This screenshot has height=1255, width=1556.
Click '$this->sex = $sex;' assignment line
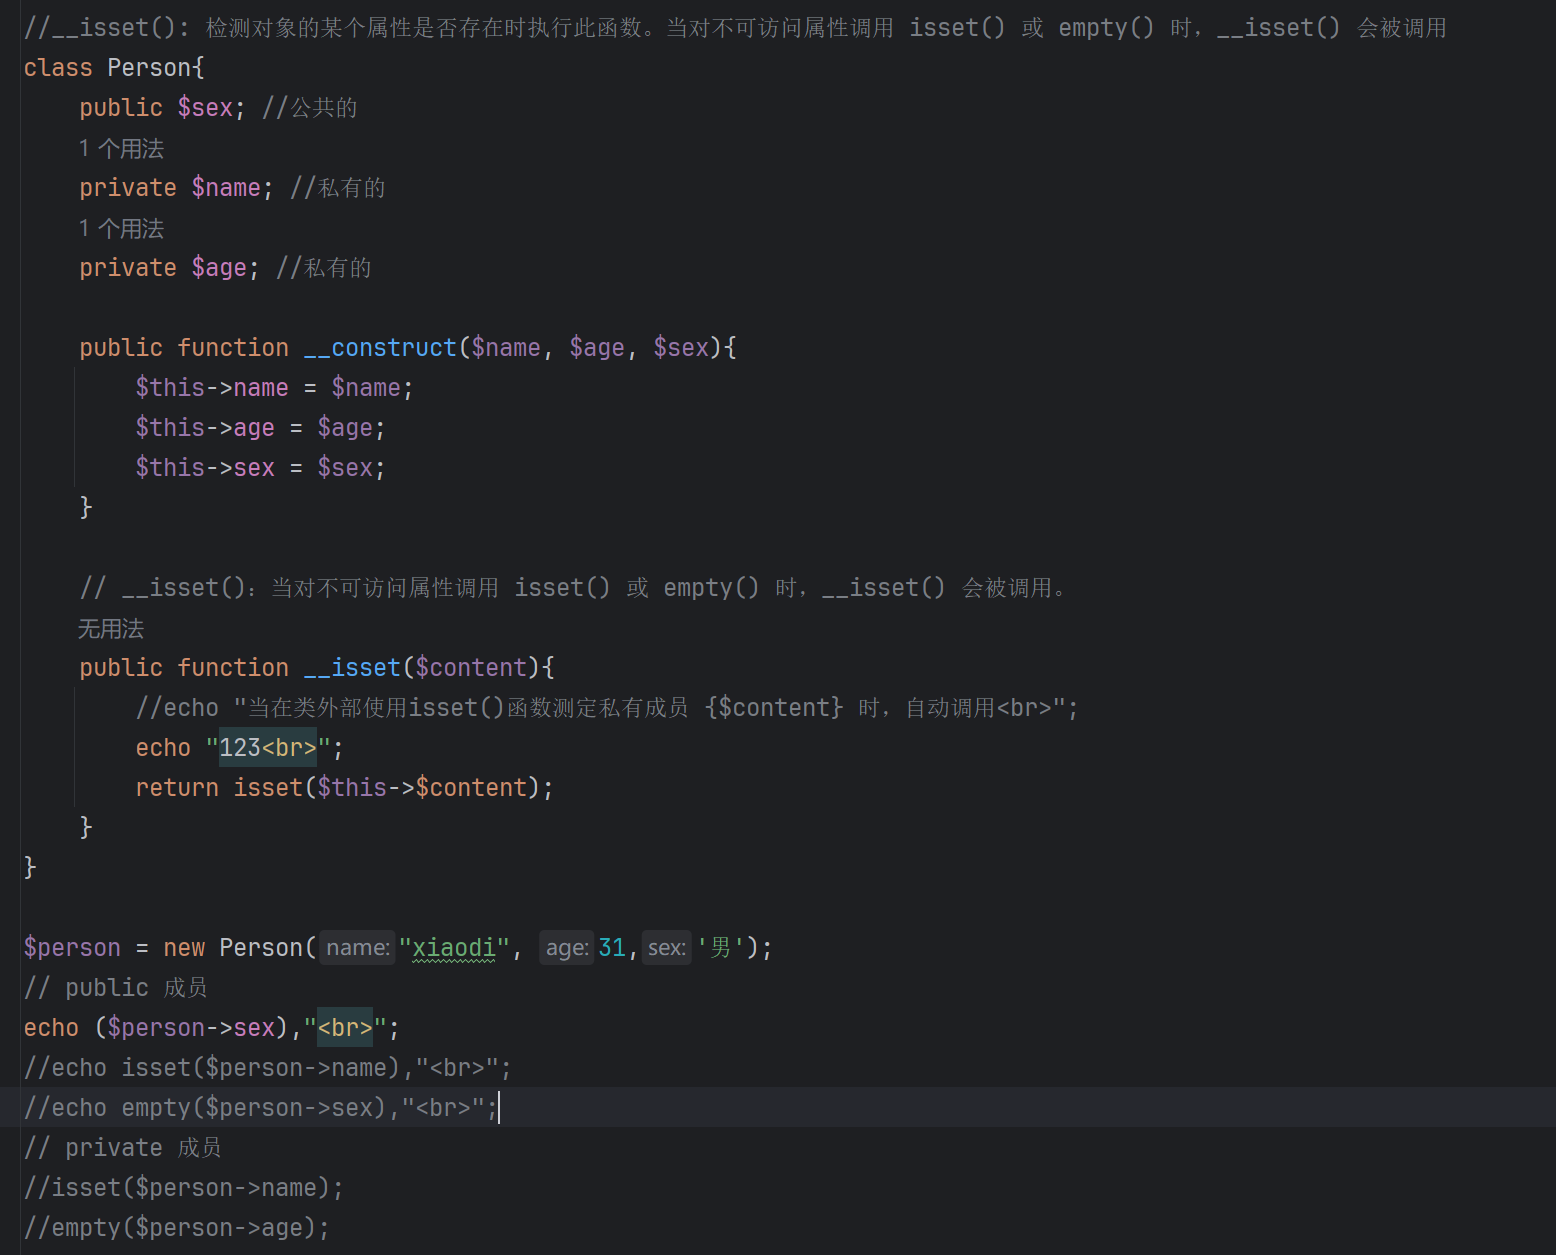tap(260, 467)
